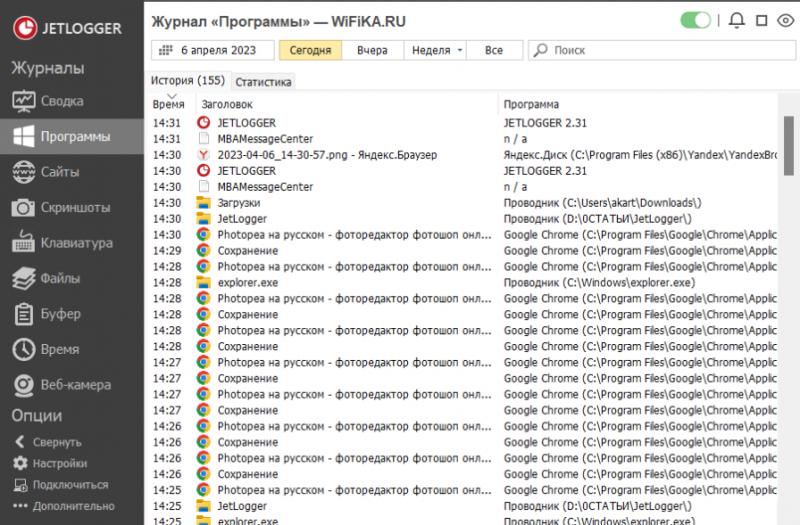800x525 pixels.
Task: Click the vertical scrollbar thumb
Action: pos(789,145)
